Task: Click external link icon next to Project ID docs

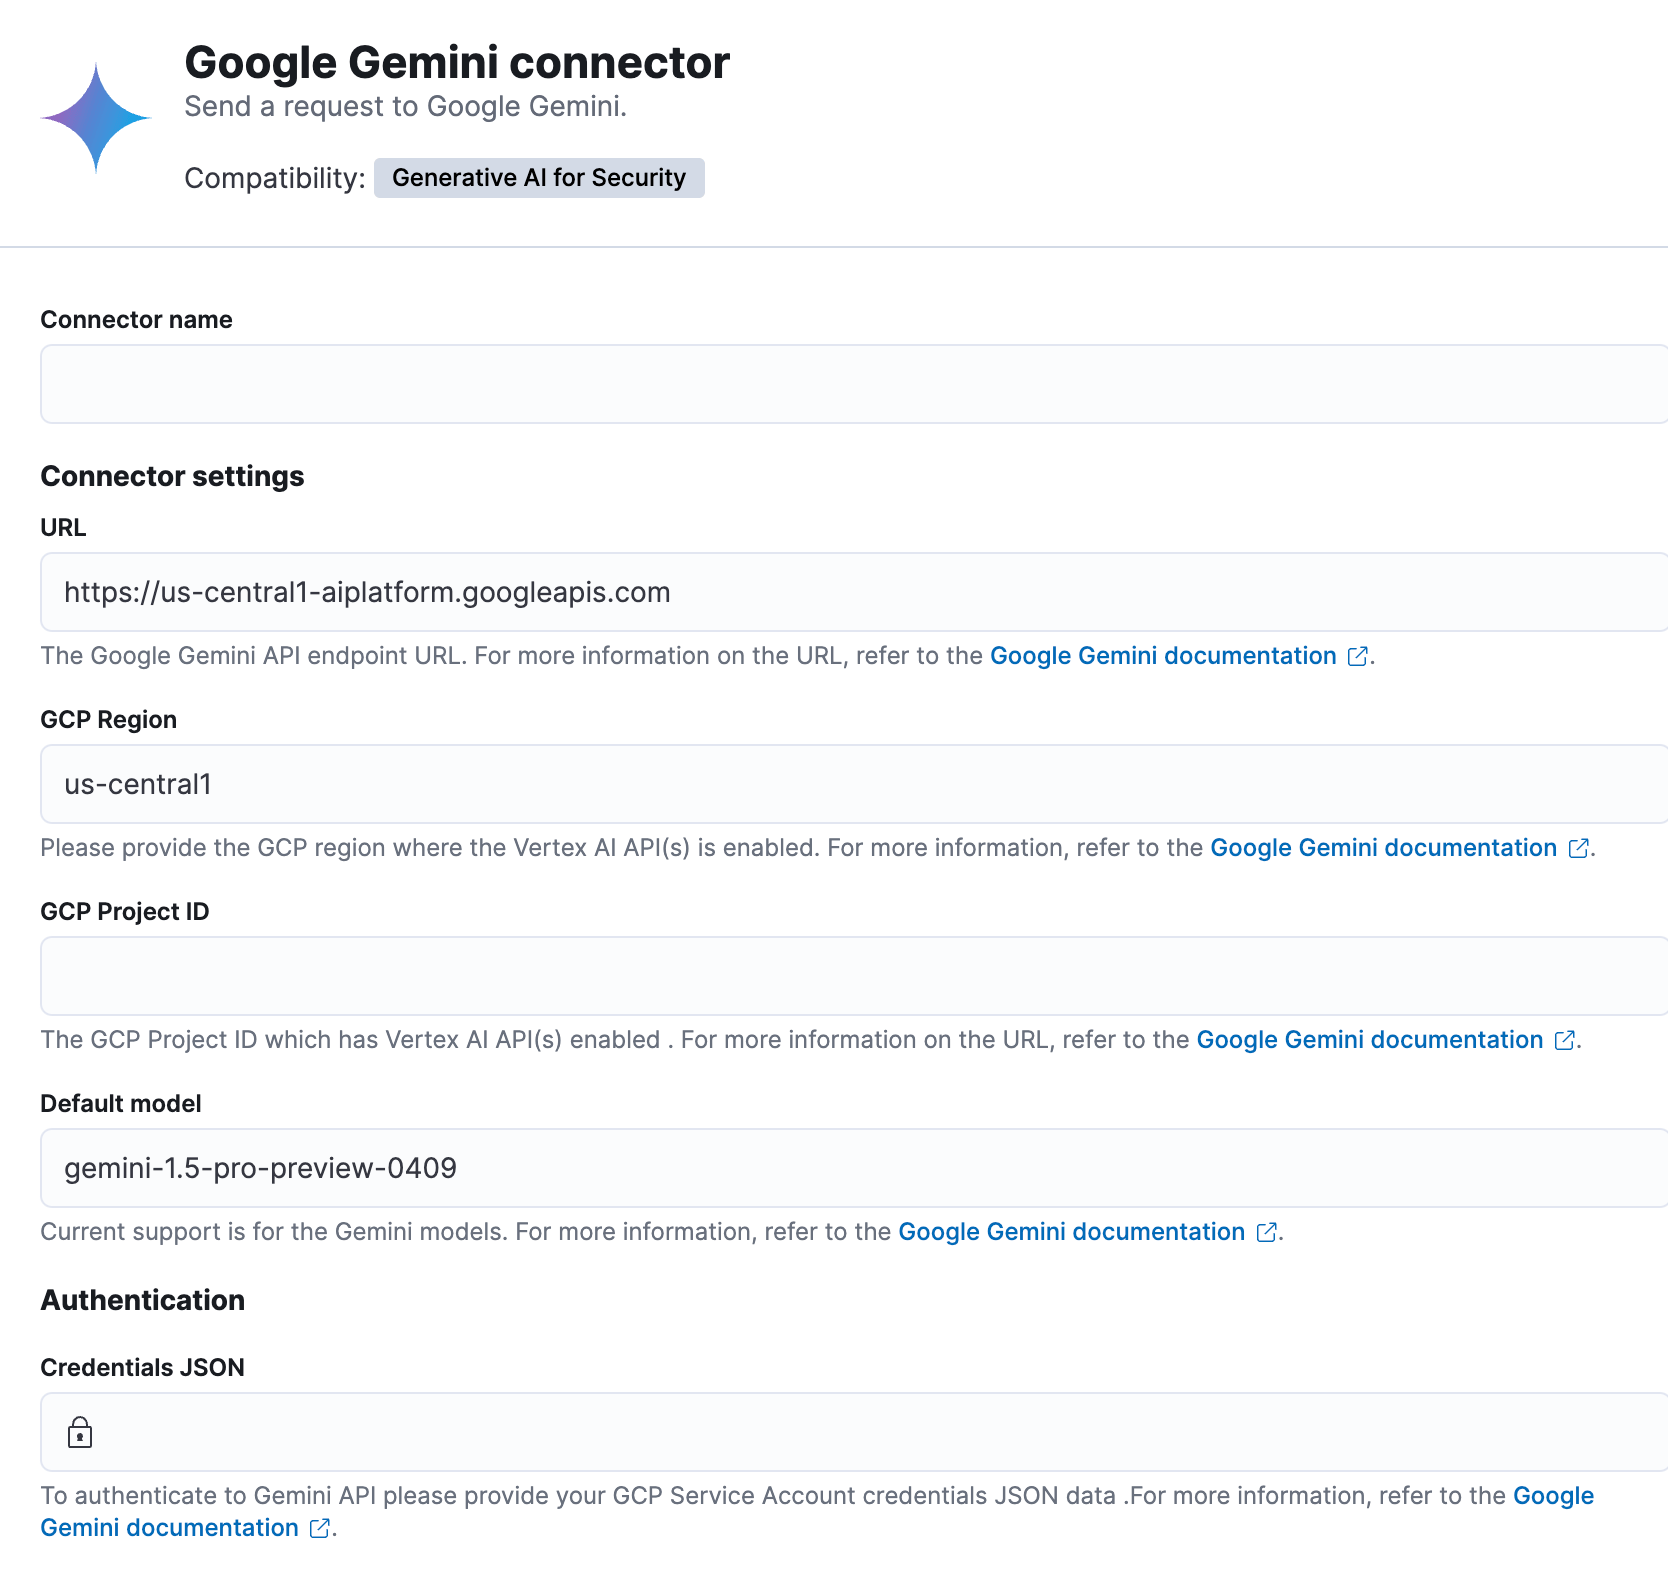Action: [1563, 1040]
